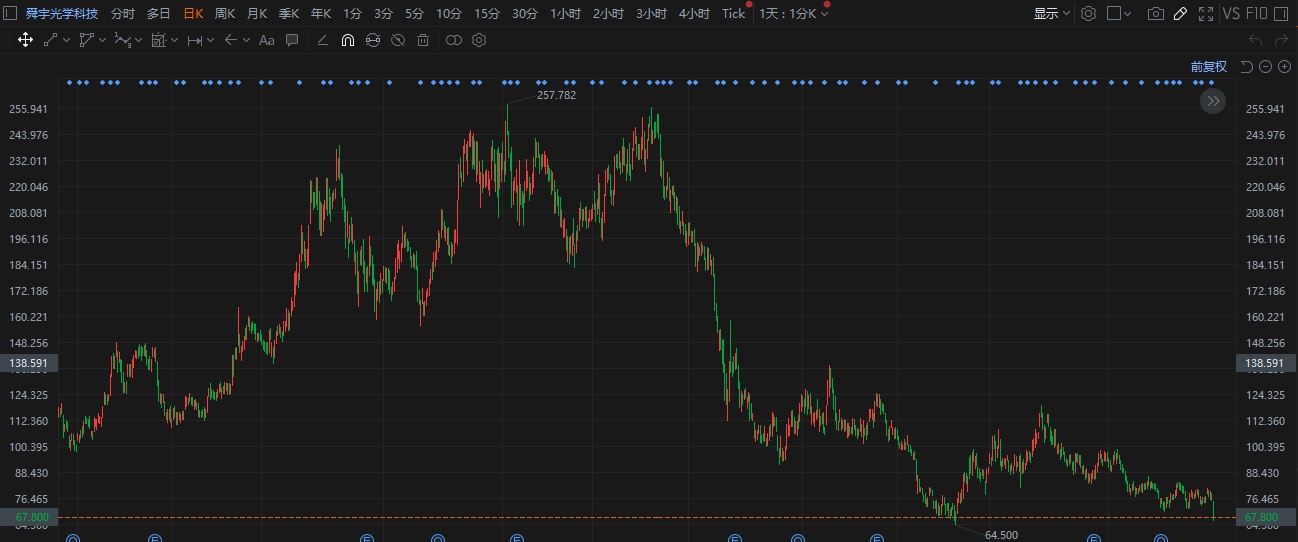Enter fullscreen chart mode
The width and height of the screenshot is (1298, 542).
1205,14
